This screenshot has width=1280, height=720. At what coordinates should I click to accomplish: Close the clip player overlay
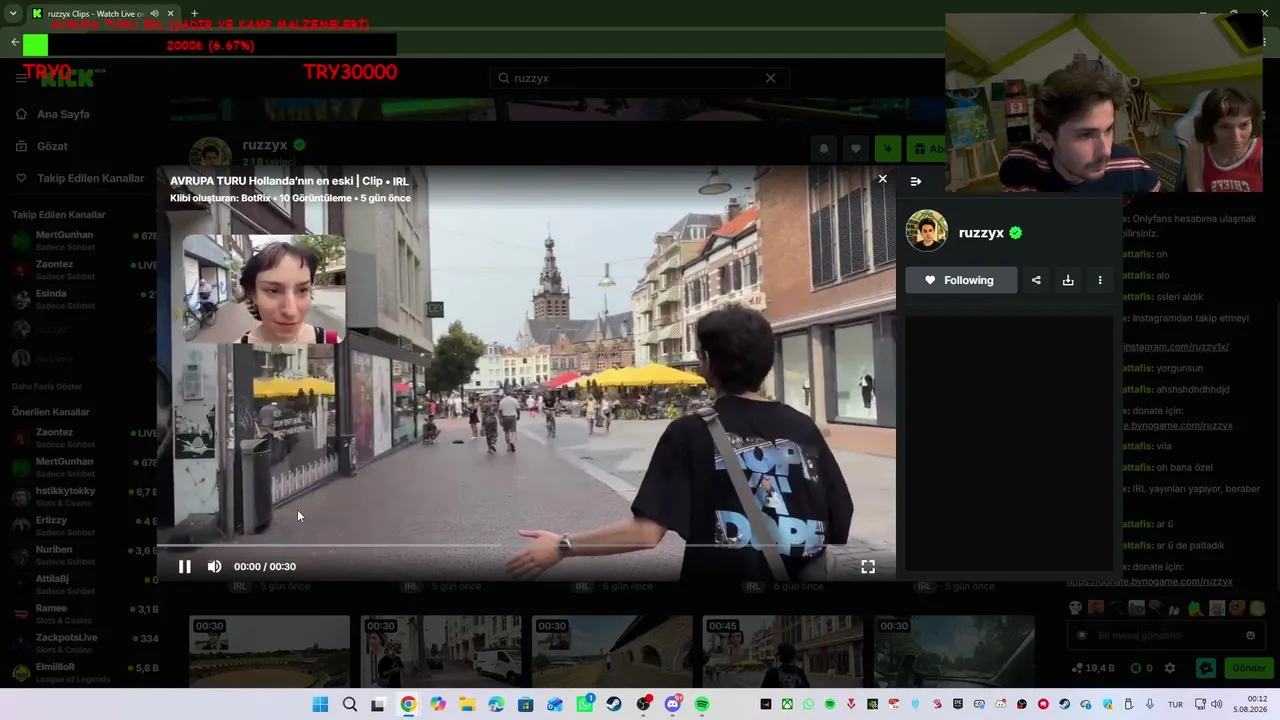[882, 179]
